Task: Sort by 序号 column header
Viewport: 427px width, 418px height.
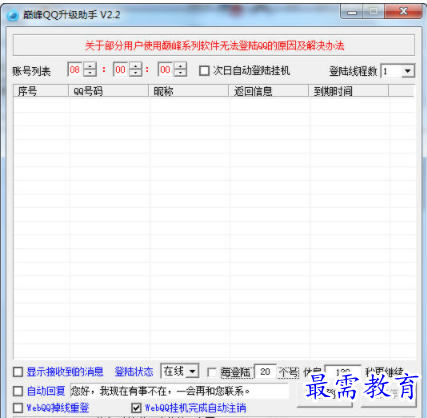Action: click(41, 91)
